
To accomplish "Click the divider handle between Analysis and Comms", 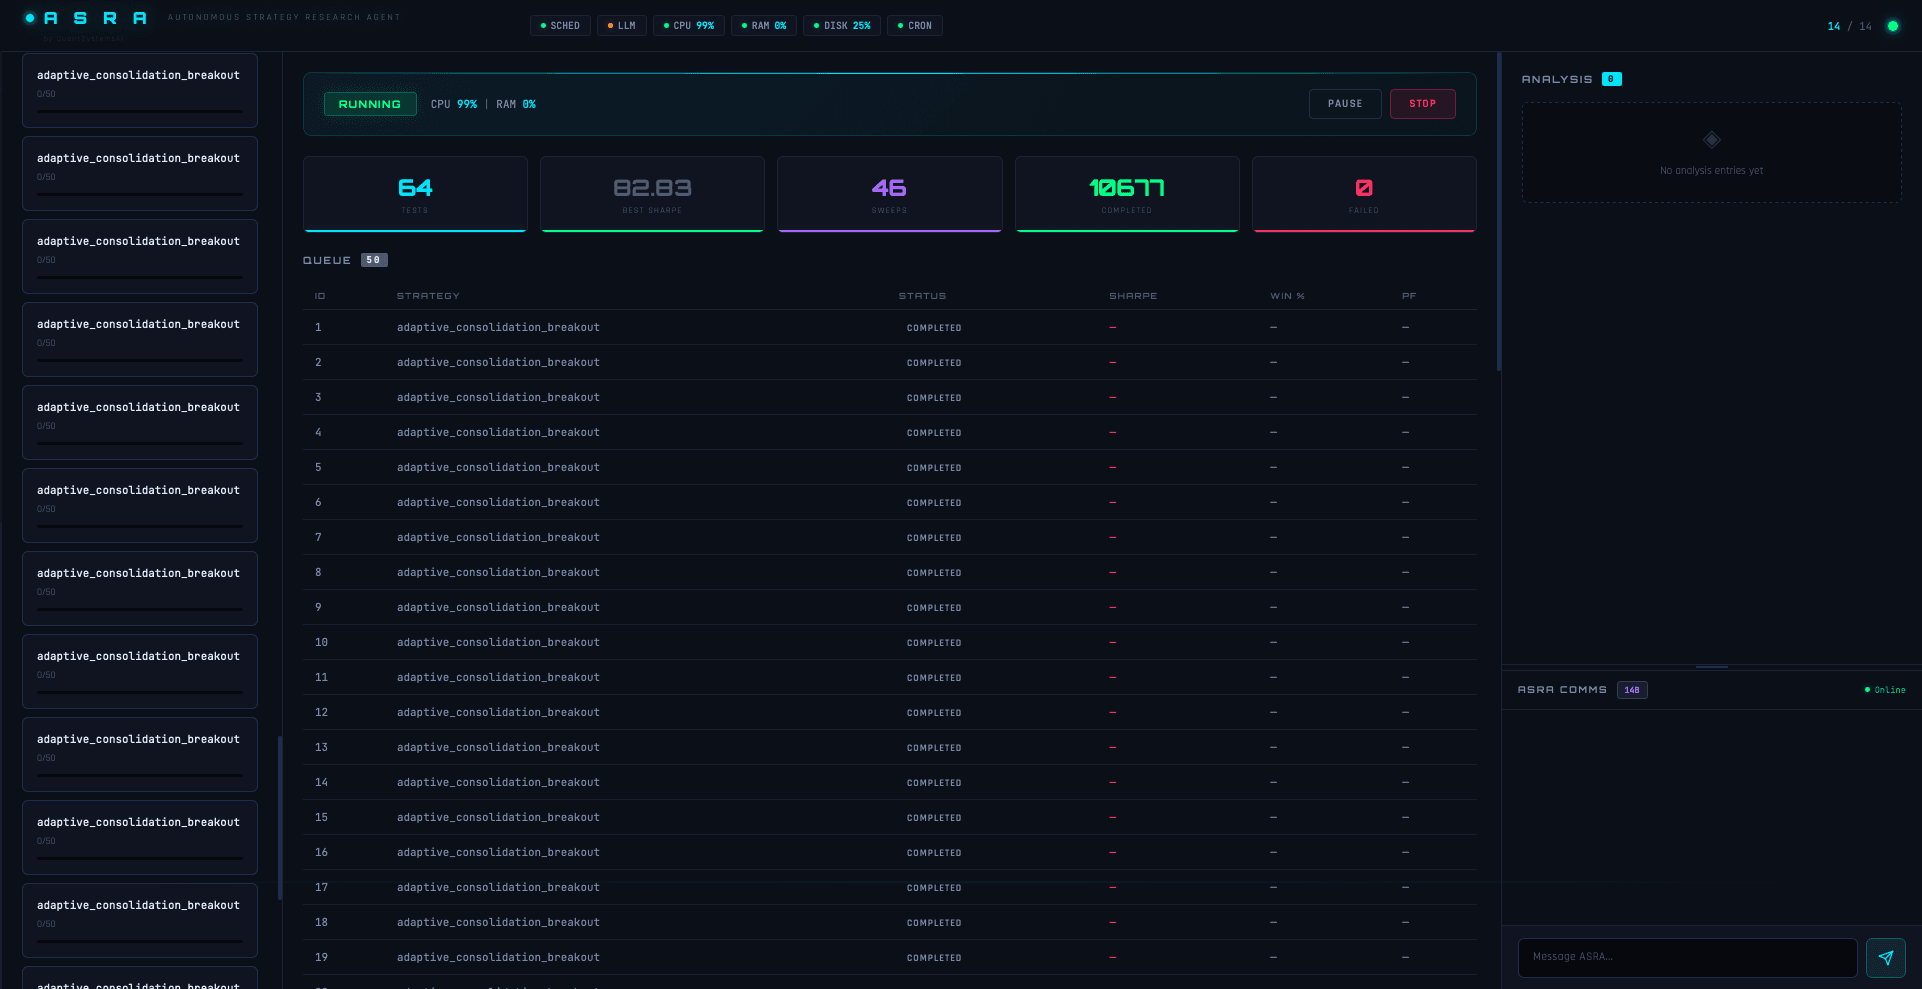I will tap(1712, 666).
